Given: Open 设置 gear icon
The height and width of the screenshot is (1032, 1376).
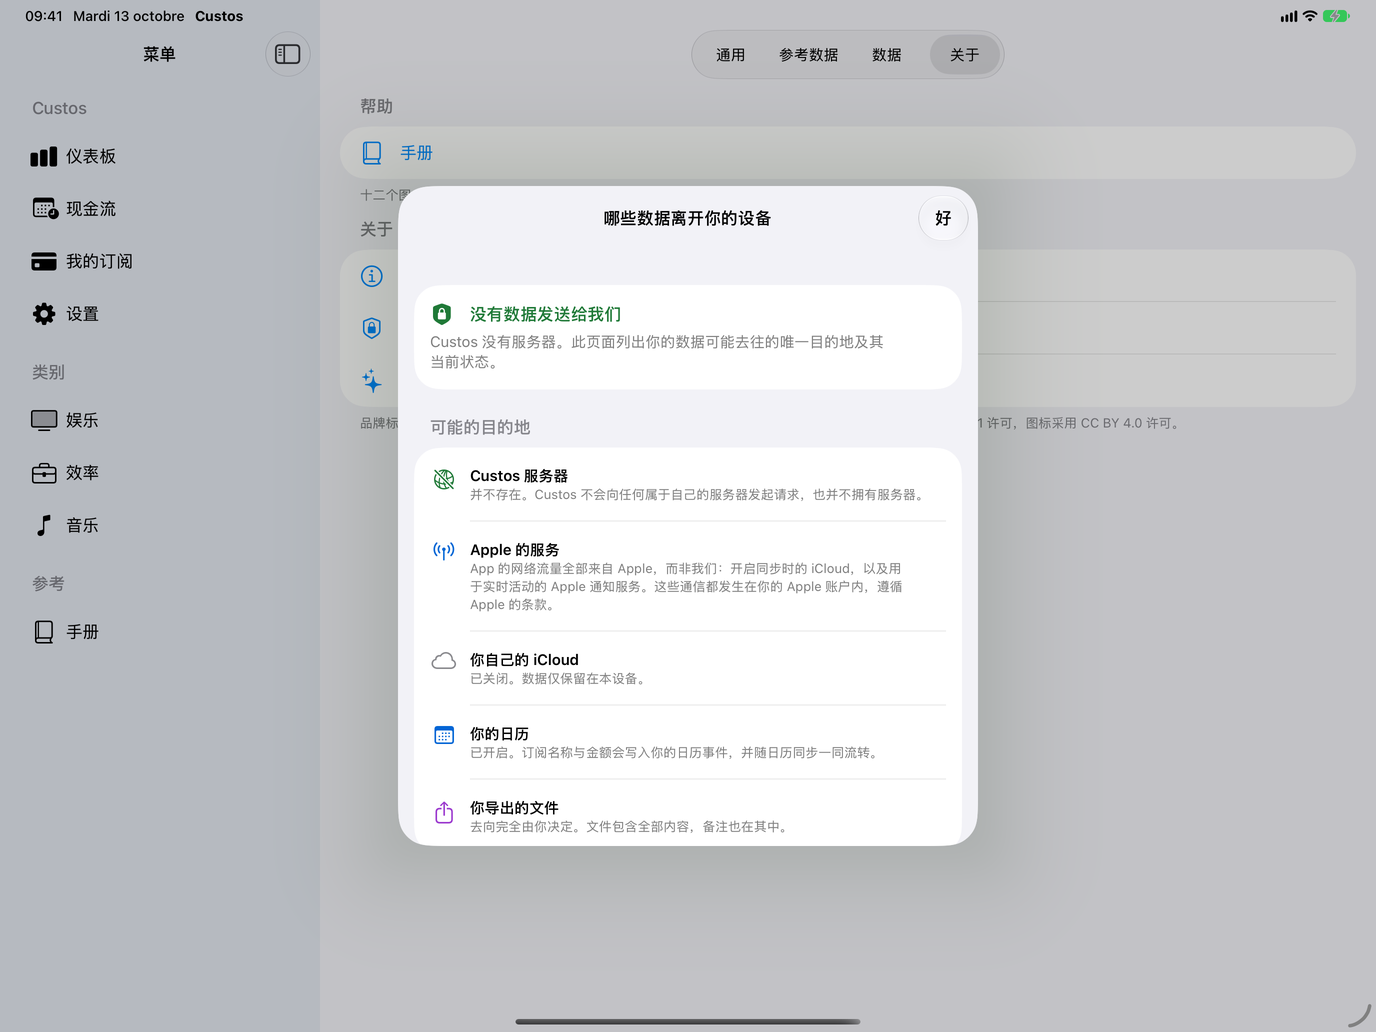Looking at the screenshot, I should 44,314.
